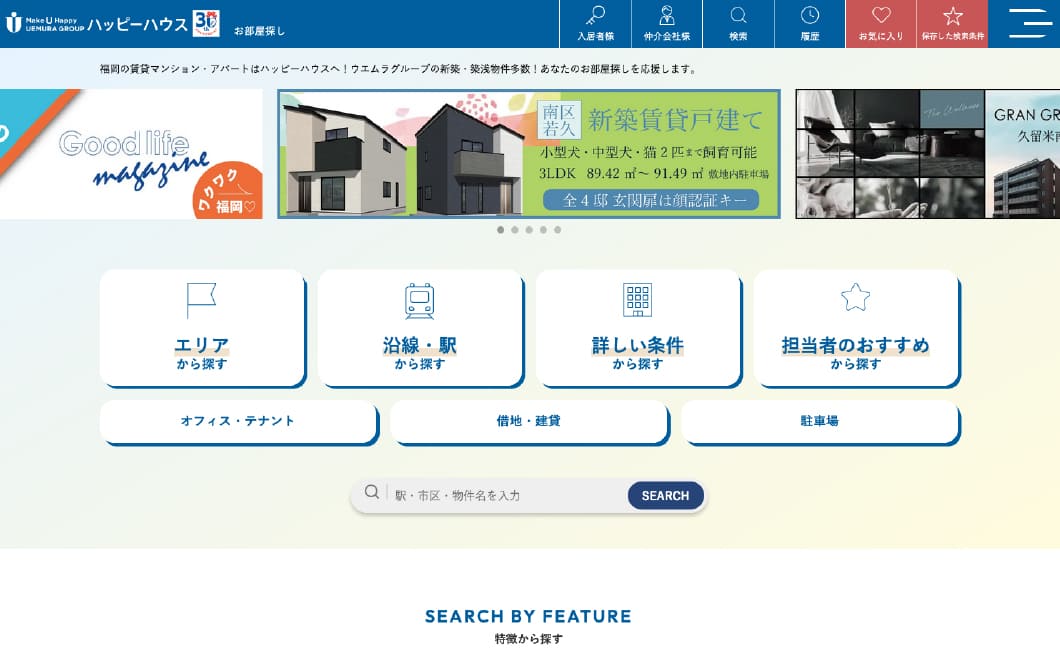This screenshot has height=660, width=1060.
Task: Click the 仲介会社様 agent icon
Action: pos(666,17)
